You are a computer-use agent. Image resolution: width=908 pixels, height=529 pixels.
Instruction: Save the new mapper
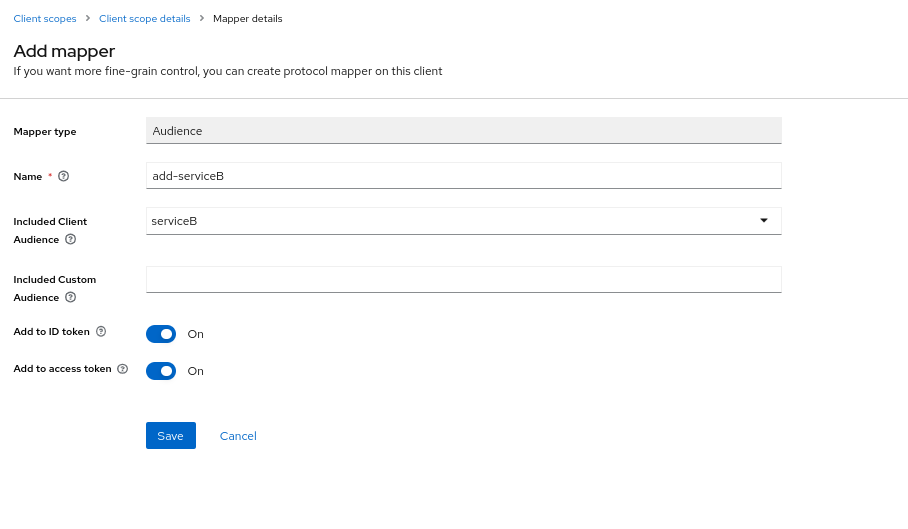tap(171, 435)
